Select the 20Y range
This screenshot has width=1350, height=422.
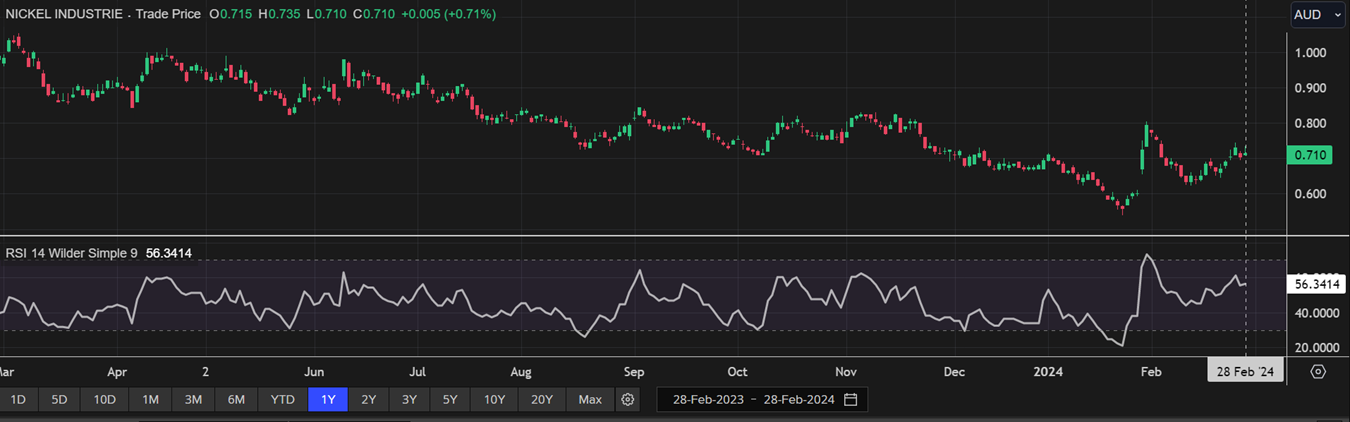[x=542, y=400]
